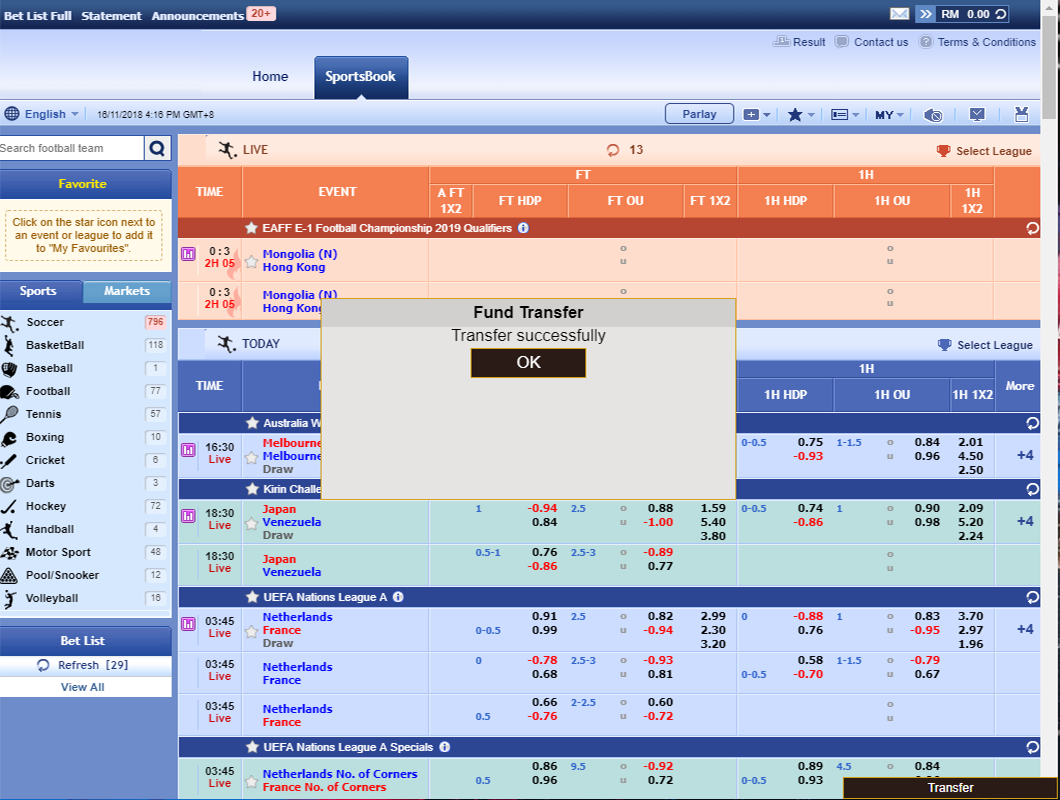Open the mail inbox envelope icon
1060x800 pixels.
point(899,14)
